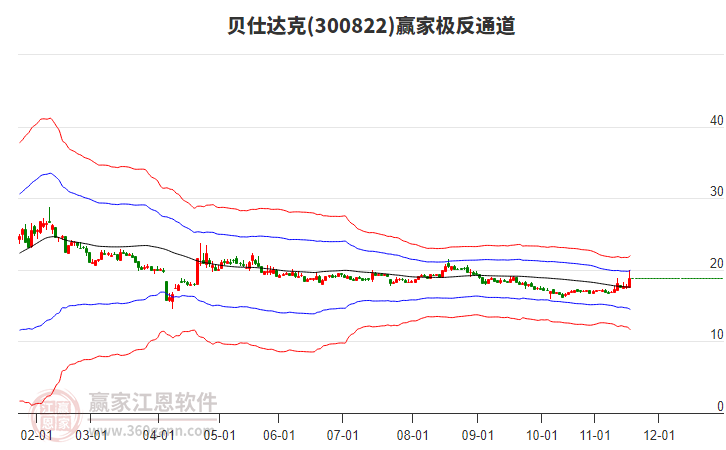Screen dimensions: 726x450
Task: Click the last red candlestick in November
Action: click(x=629, y=279)
